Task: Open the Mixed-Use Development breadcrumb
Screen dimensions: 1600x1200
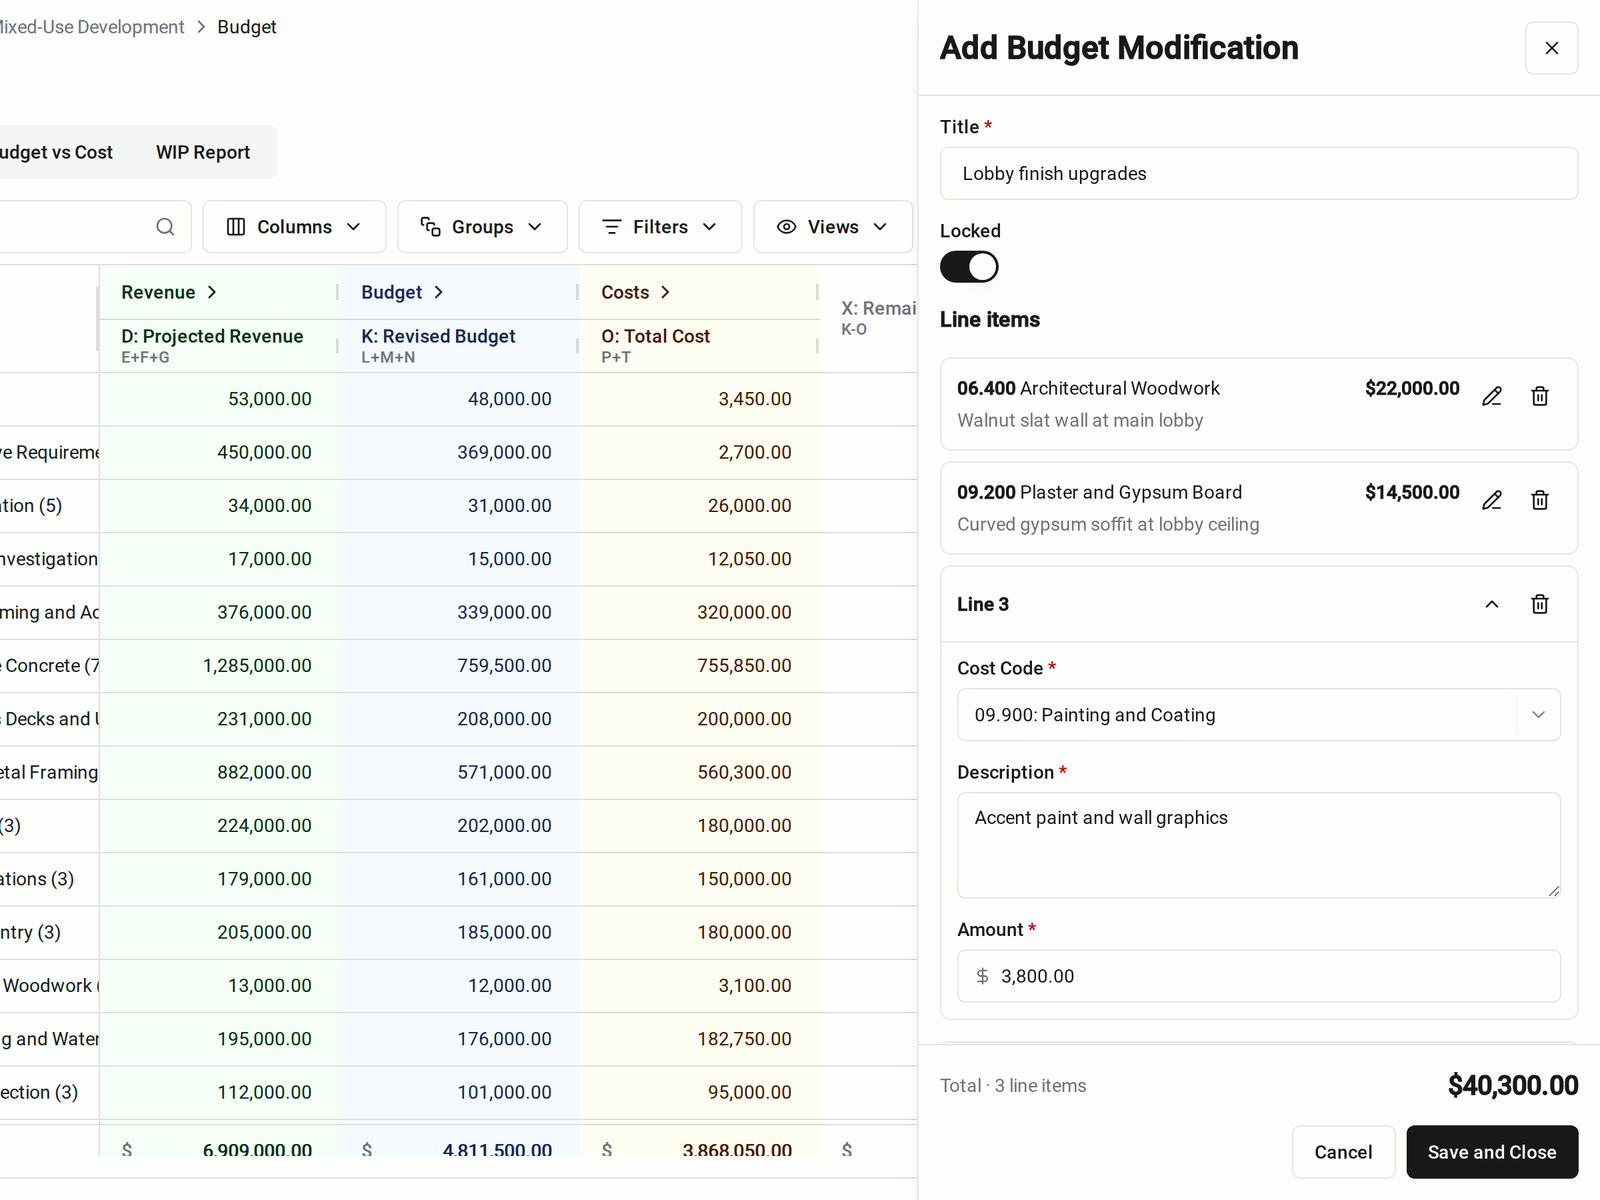Action: (92, 27)
